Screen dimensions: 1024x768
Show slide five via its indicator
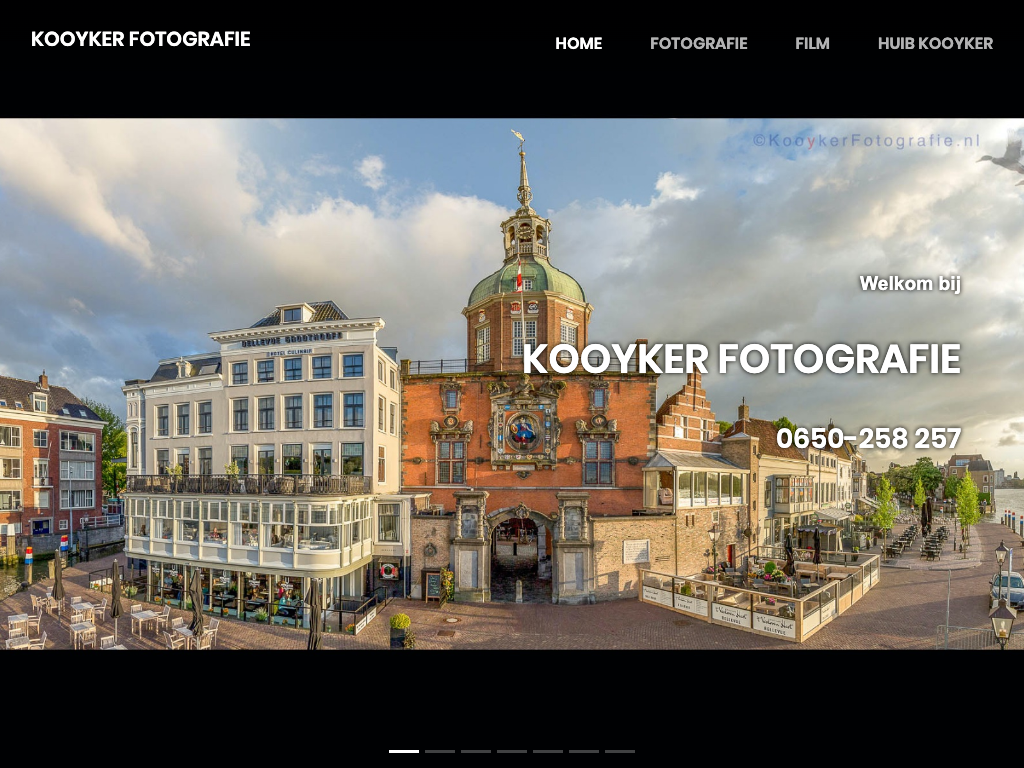pyautogui.click(x=548, y=750)
